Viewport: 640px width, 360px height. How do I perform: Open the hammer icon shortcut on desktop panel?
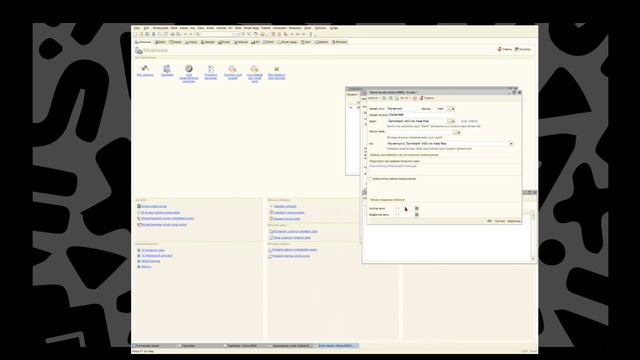pos(144,69)
